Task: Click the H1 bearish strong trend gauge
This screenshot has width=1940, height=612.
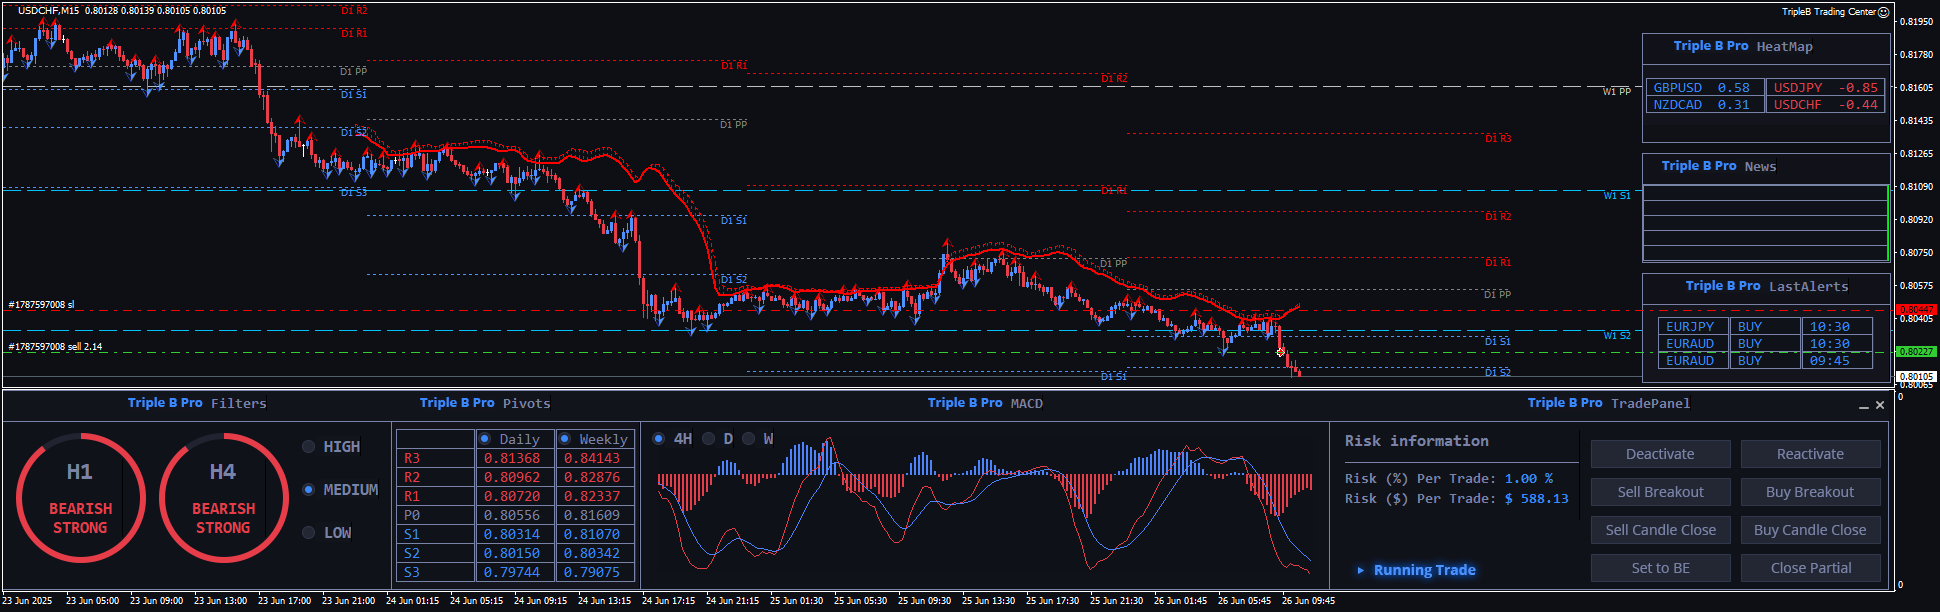Action: pyautogui.click(x=80, y=498)
